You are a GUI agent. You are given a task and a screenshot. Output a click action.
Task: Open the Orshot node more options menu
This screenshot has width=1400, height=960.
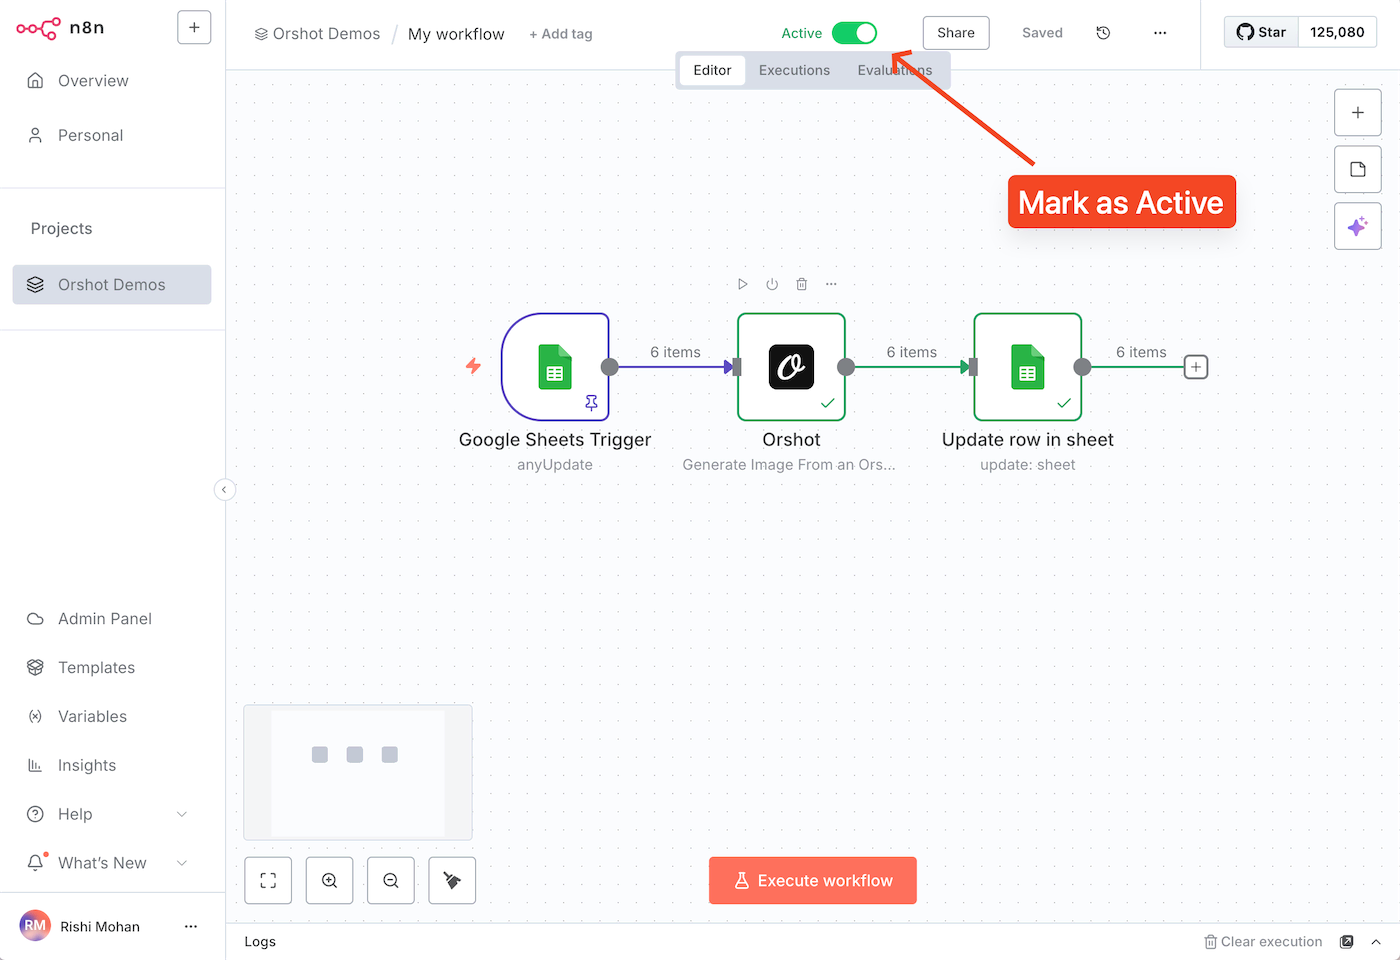pos(831,284)
